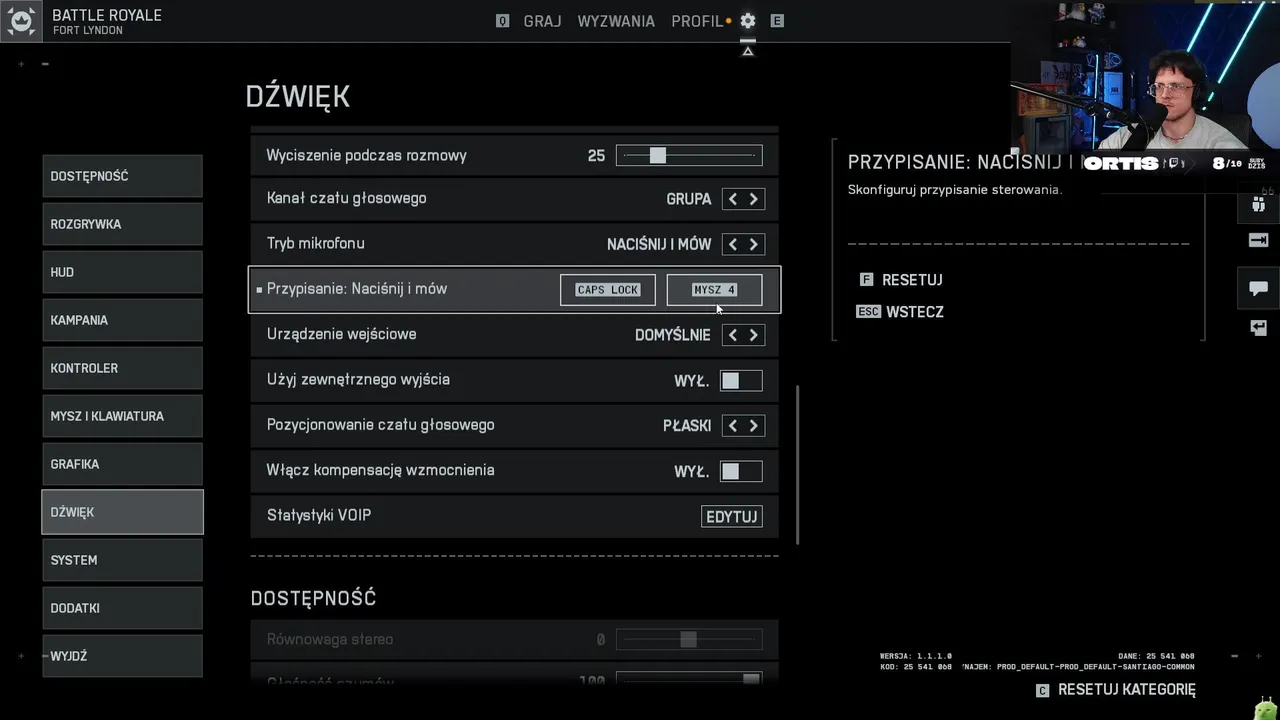The height and width of the screenshot is (720, 1280).
Task: Select previous Kanał czatu głosowego option
Action: click(x=733, y=199)
